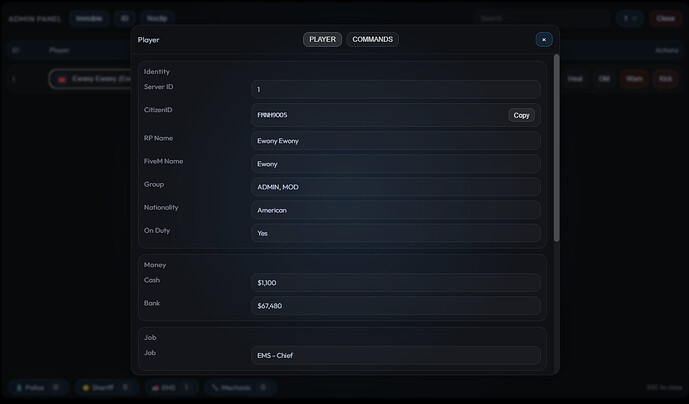Send a DM to the player
Image resolution: width=689 pixels, height=404 pixels.
(604, 79)
